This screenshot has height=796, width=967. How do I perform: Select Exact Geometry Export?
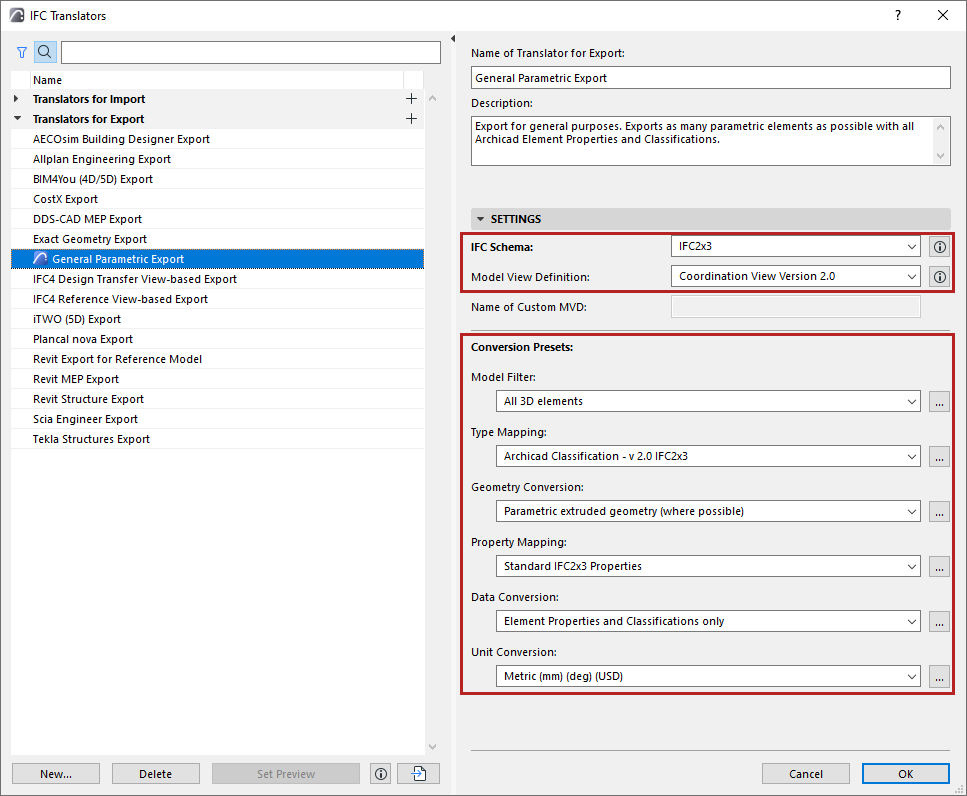point(217,239)
